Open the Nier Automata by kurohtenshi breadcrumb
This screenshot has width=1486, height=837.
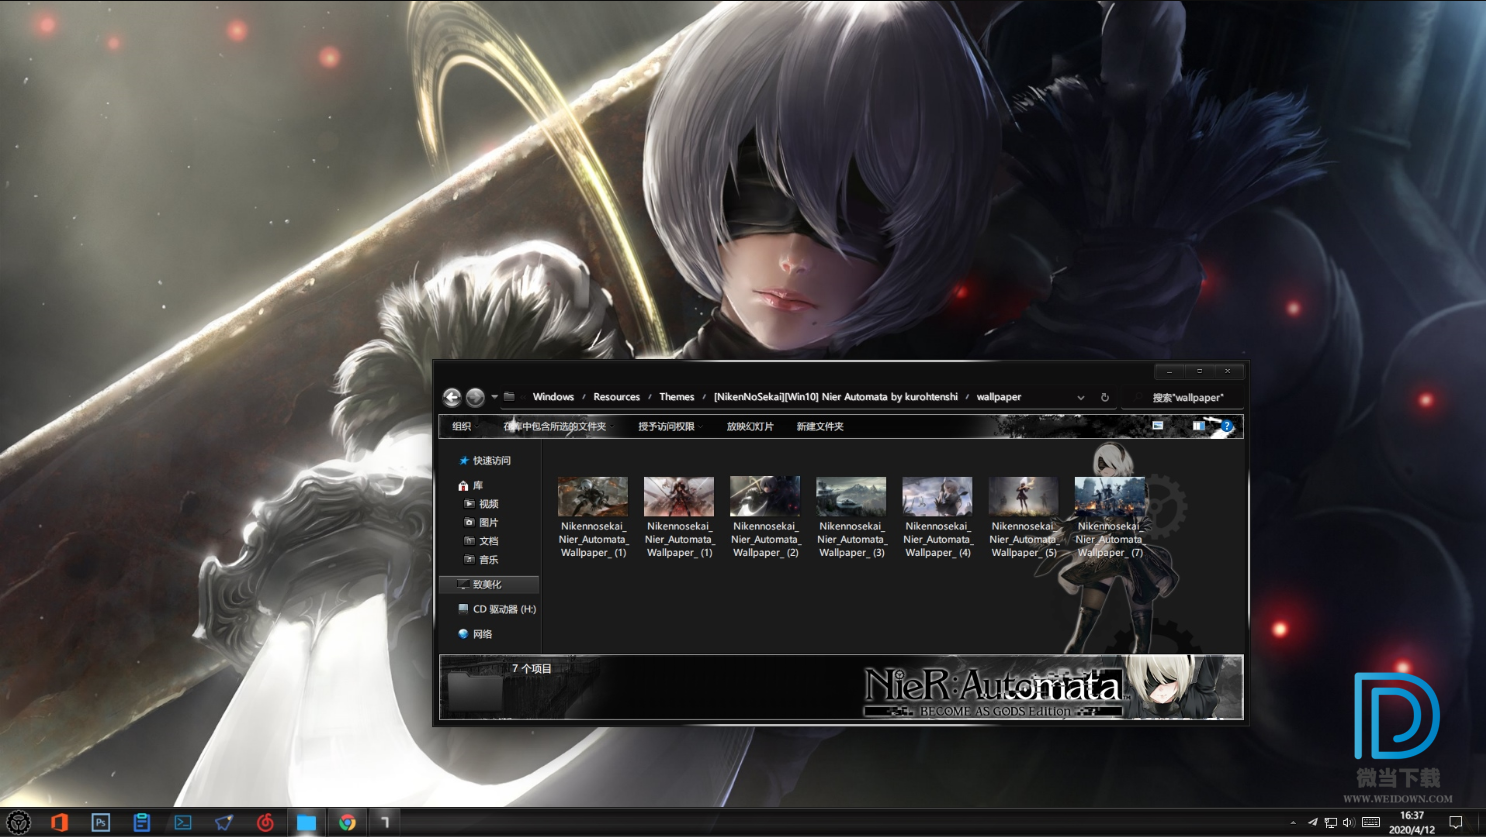(x=835, y=397)
